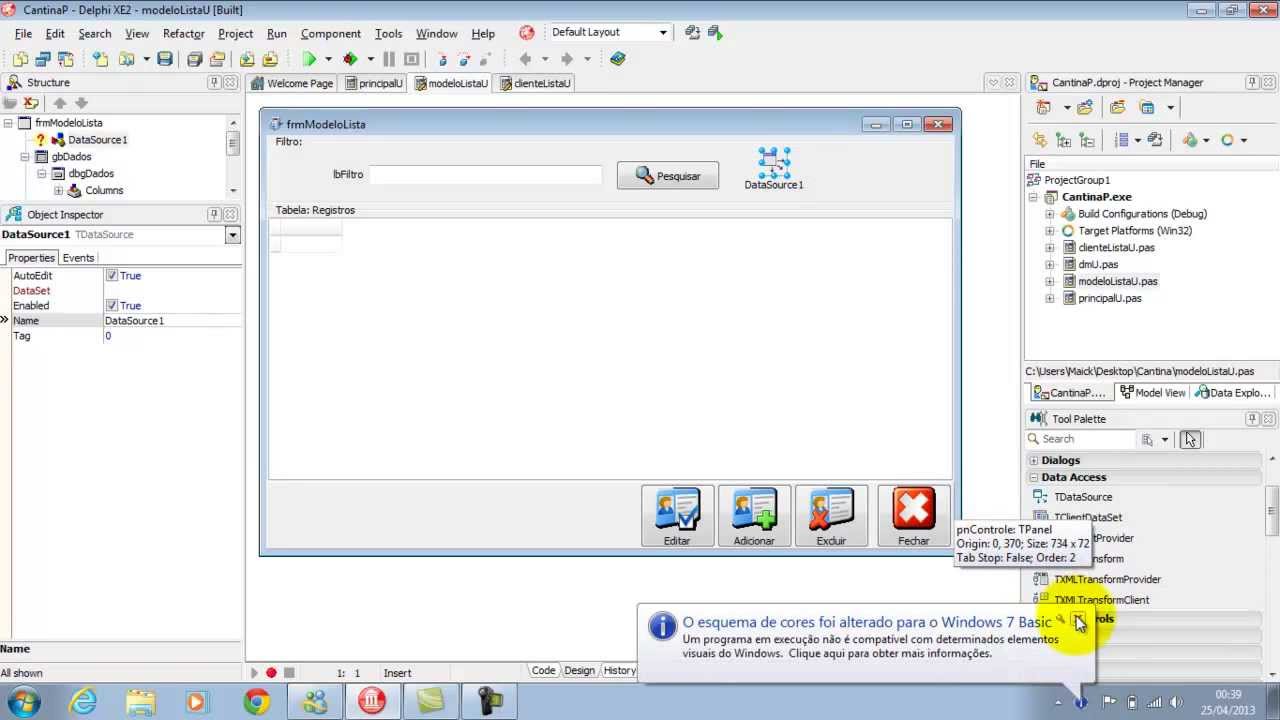Click the Trace Into debug icon
1280x720 pixels.
coord(443,59)
